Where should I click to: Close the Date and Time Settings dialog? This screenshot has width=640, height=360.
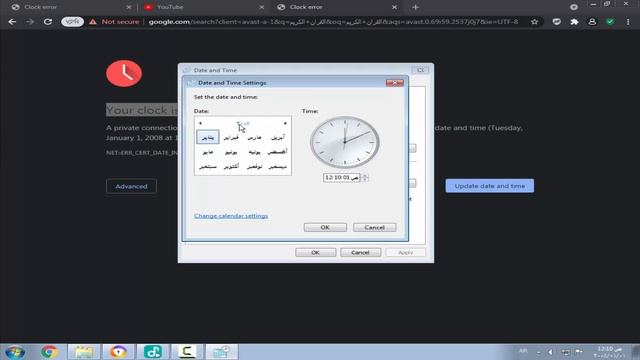coord(395,83)
